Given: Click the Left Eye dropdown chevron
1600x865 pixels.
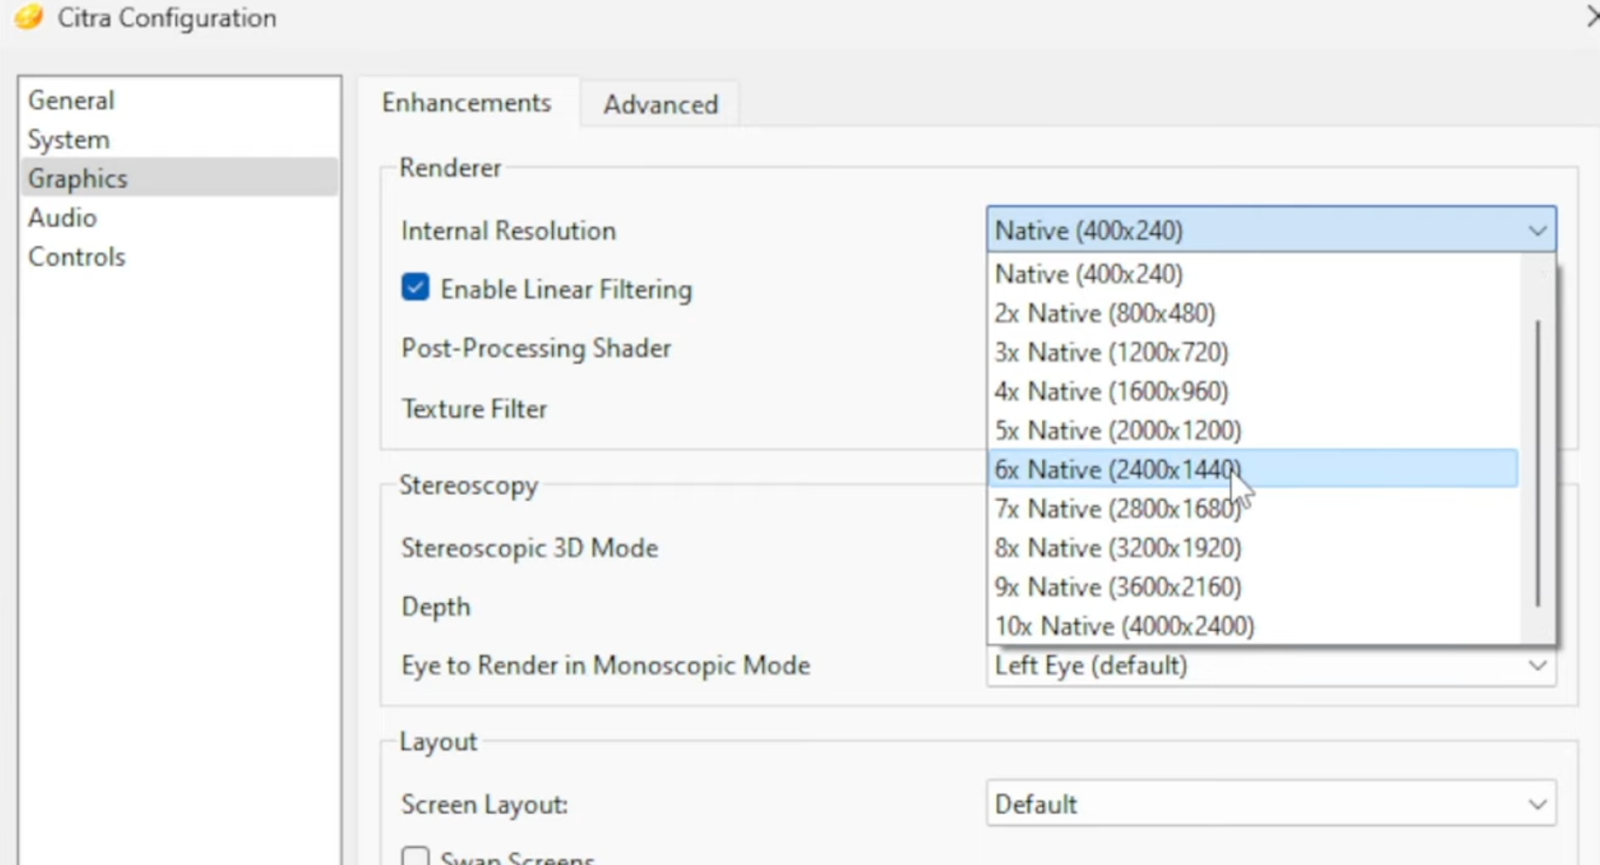Looking at the screenshot, I should [x=1537, y=666].
